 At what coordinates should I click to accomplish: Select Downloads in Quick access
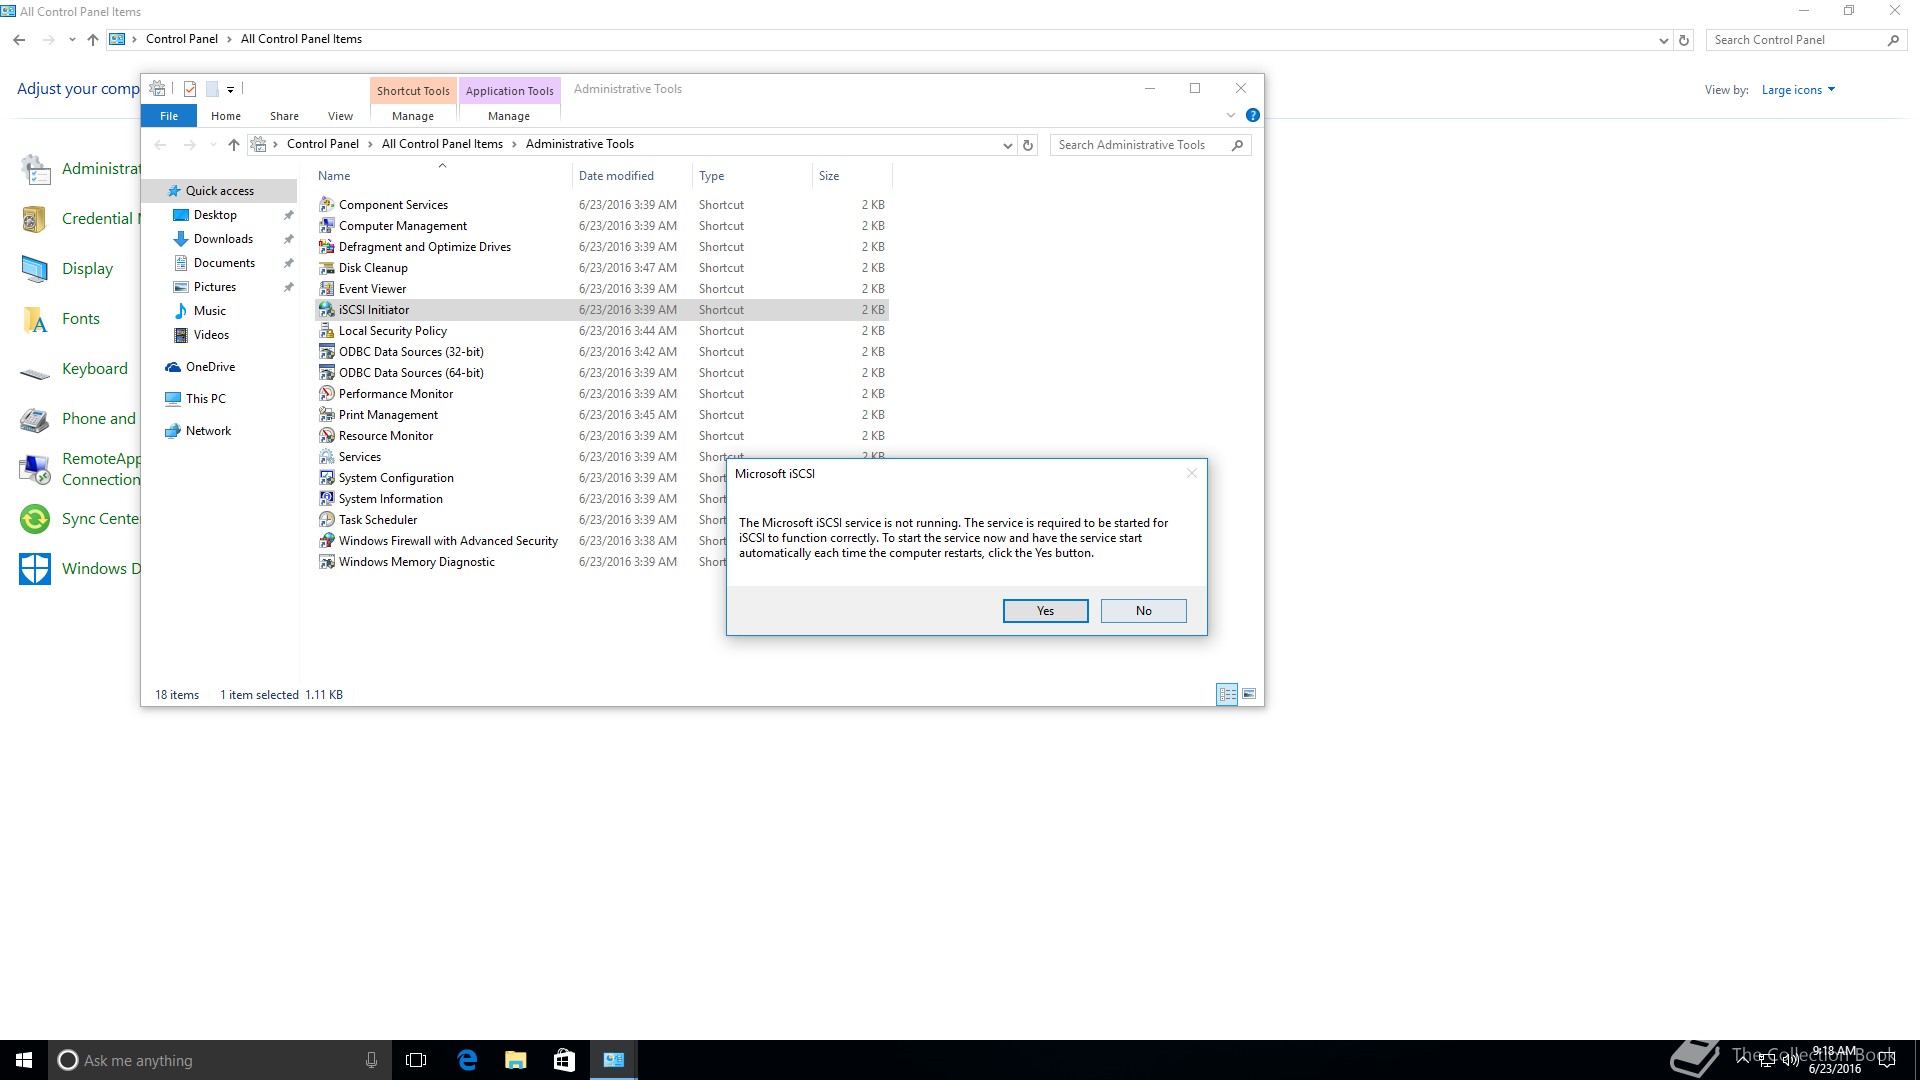(223, 239)
